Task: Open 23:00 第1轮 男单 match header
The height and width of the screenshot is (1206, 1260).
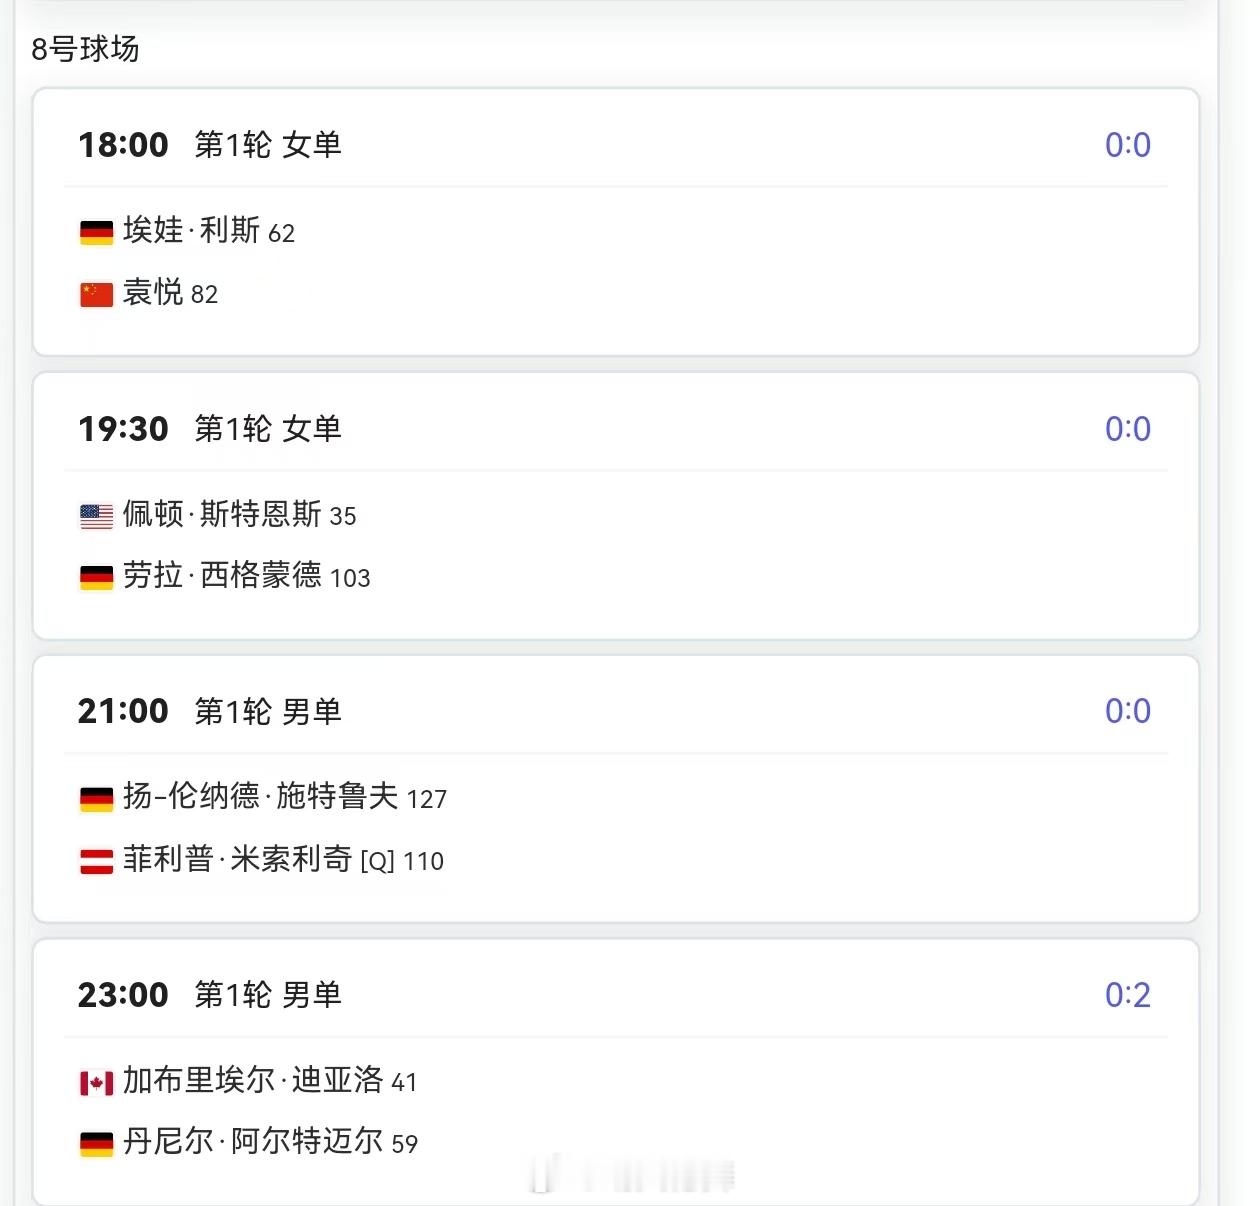Action: coord(210,994)
